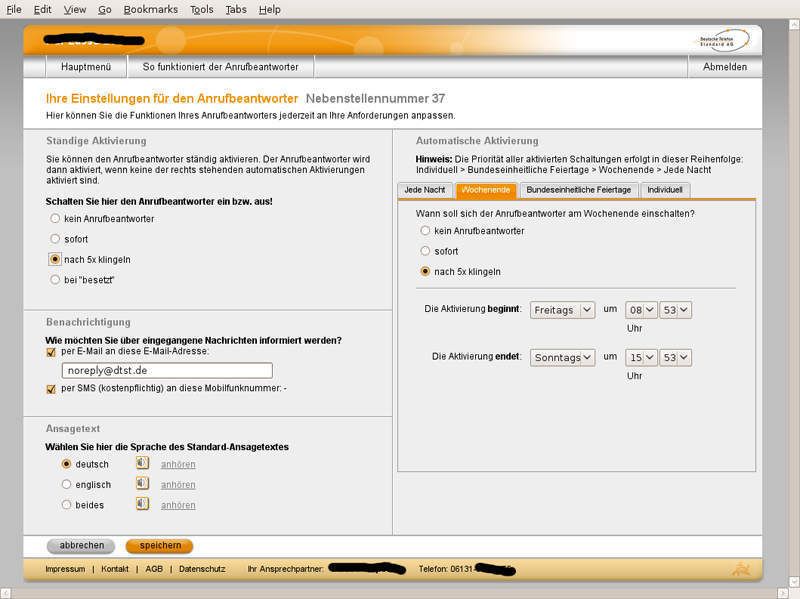The image size is (800, 599).
Task: Play speaker icon for deutsch announcement
Action: coord(142,463)
